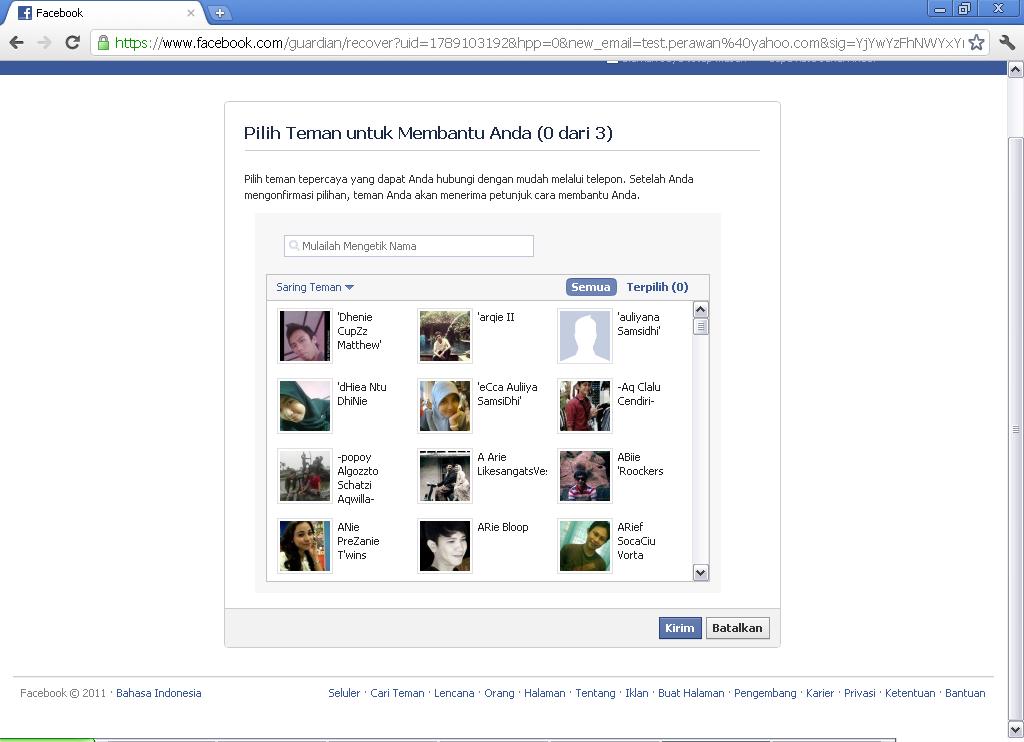Click the Batalkan button
Image resolution: width=1024 pixels, height=742 pixels.
pyautogui.click(x=737, y=628)
